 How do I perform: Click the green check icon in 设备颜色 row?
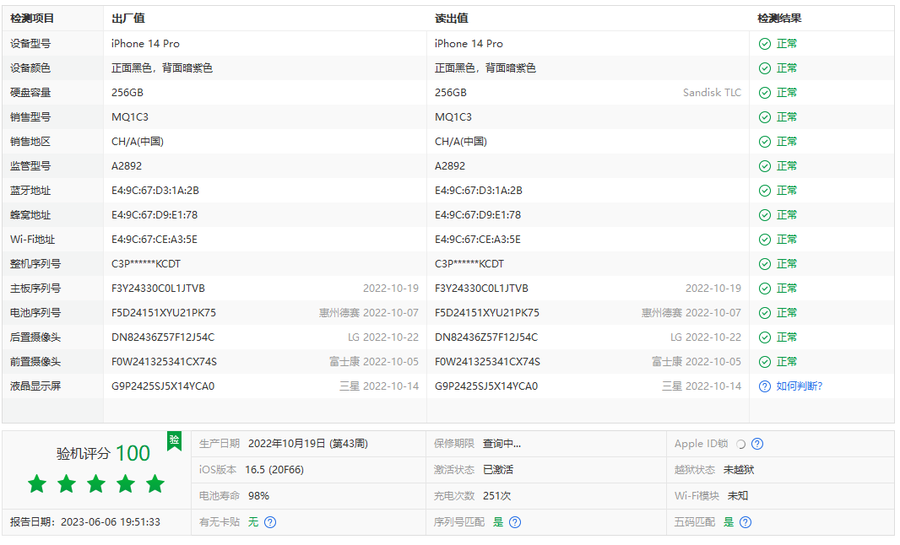[765, 68]
